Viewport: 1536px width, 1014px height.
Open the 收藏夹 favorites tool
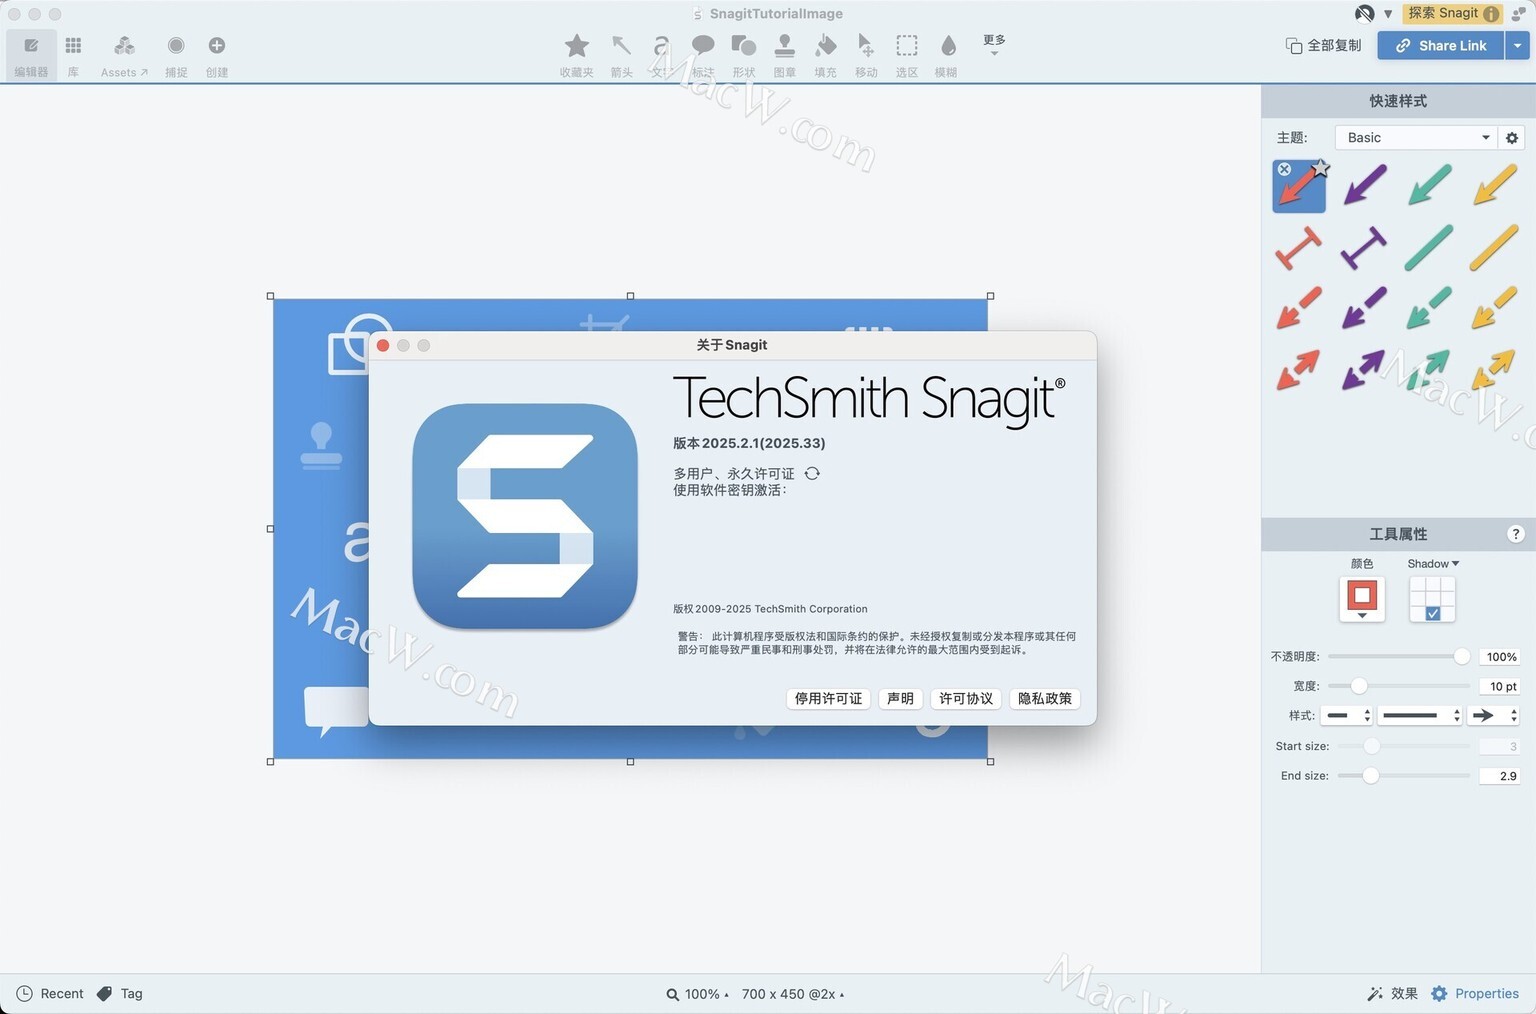point(576,54)
